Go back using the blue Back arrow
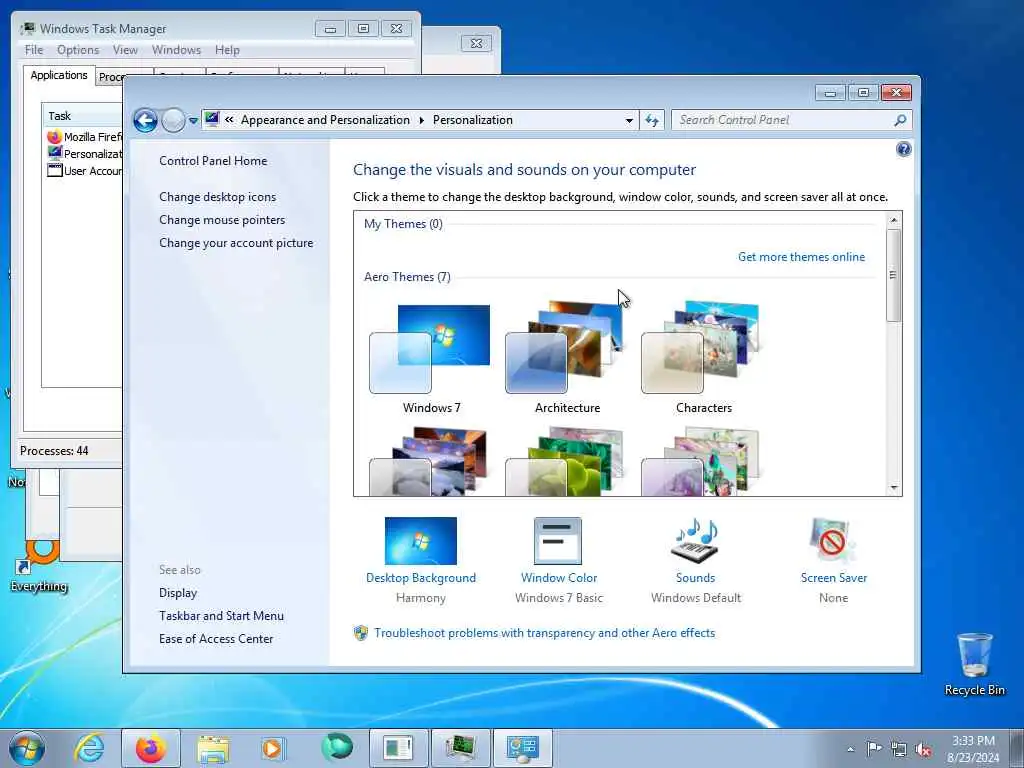The width and height of the screenshot is (1024, 768). (145, 120)
